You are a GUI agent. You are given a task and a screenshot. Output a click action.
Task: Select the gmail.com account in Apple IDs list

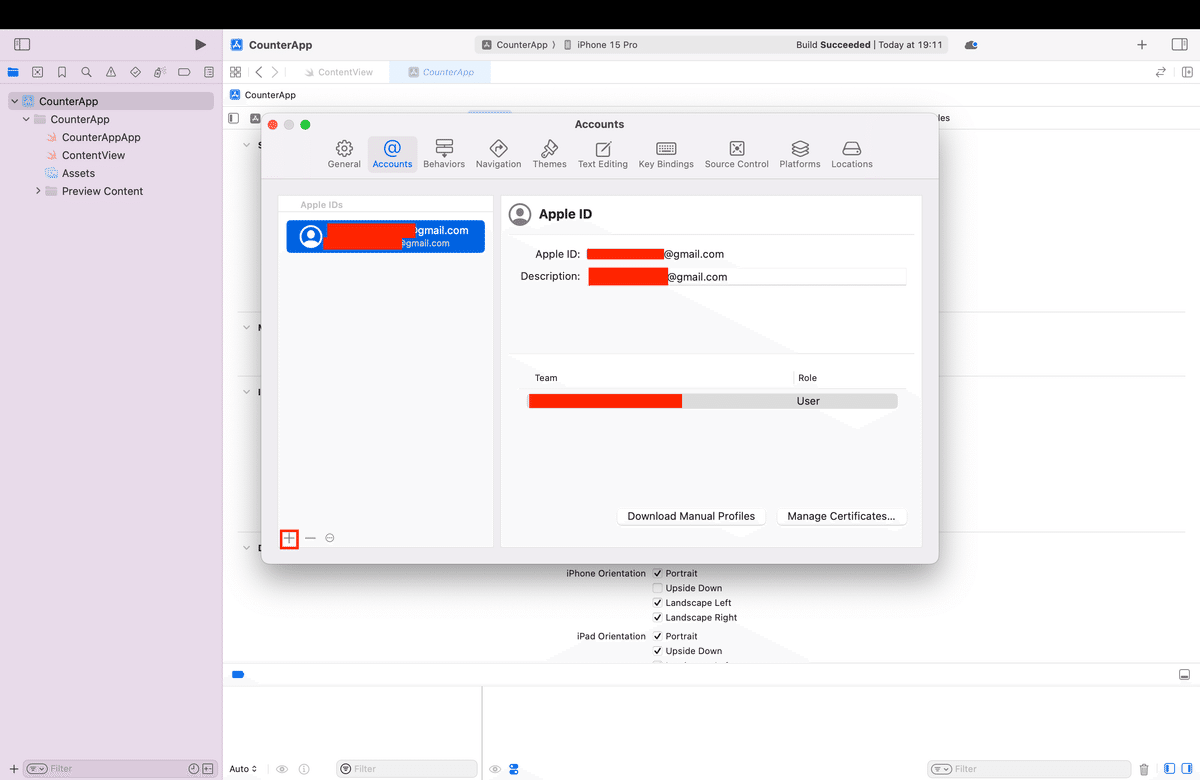(386, 236)
